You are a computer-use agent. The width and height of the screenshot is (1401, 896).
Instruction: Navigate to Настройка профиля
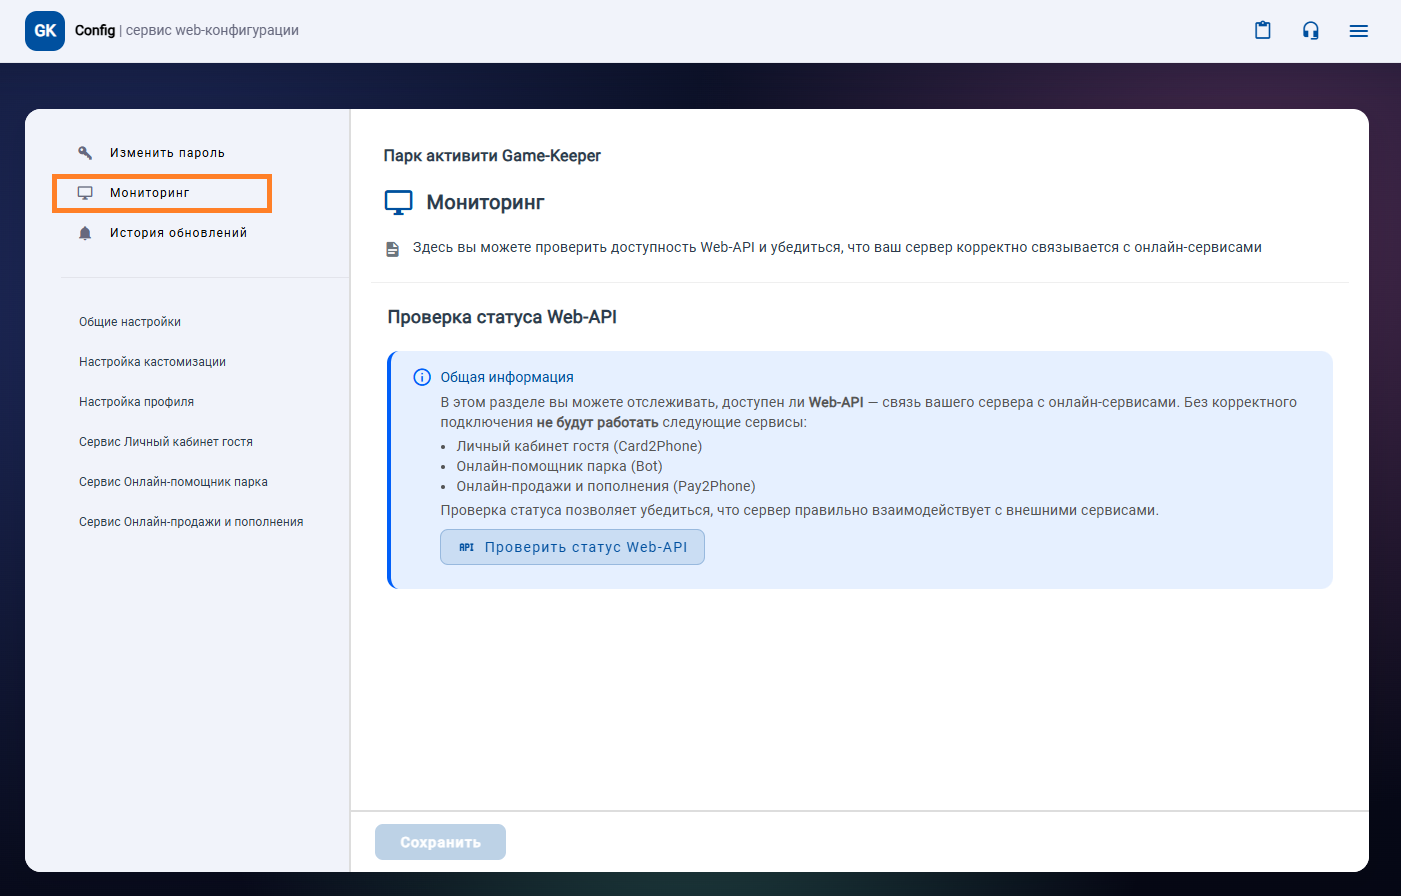(x=136, y=402)
